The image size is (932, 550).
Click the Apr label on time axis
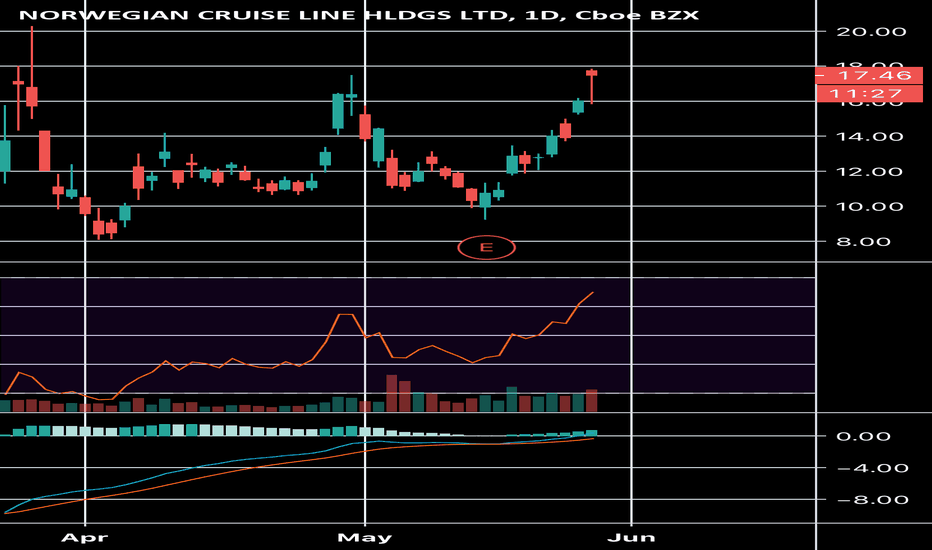[85, 538]
